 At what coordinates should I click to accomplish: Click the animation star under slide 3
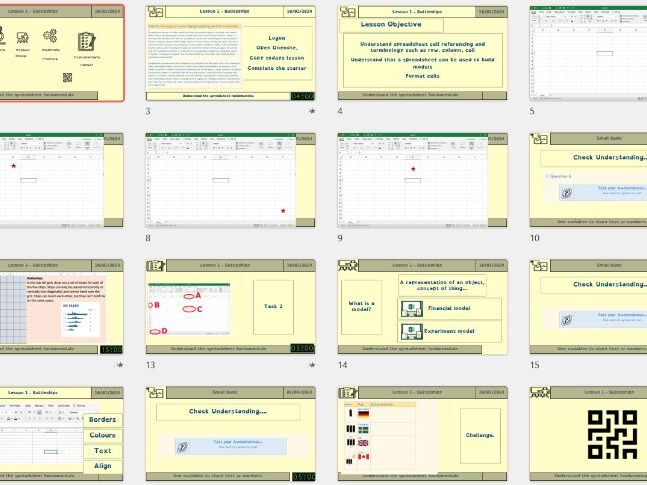(x=312, y=111)
